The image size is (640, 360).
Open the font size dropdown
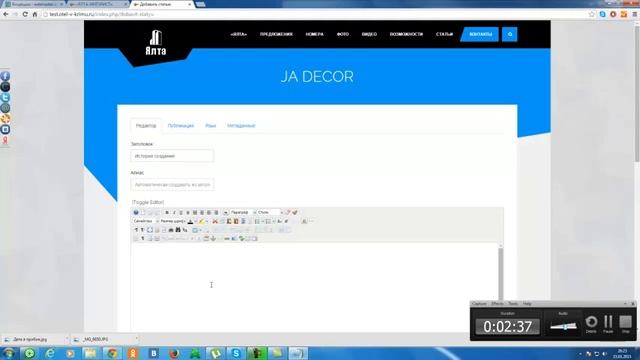173,221
